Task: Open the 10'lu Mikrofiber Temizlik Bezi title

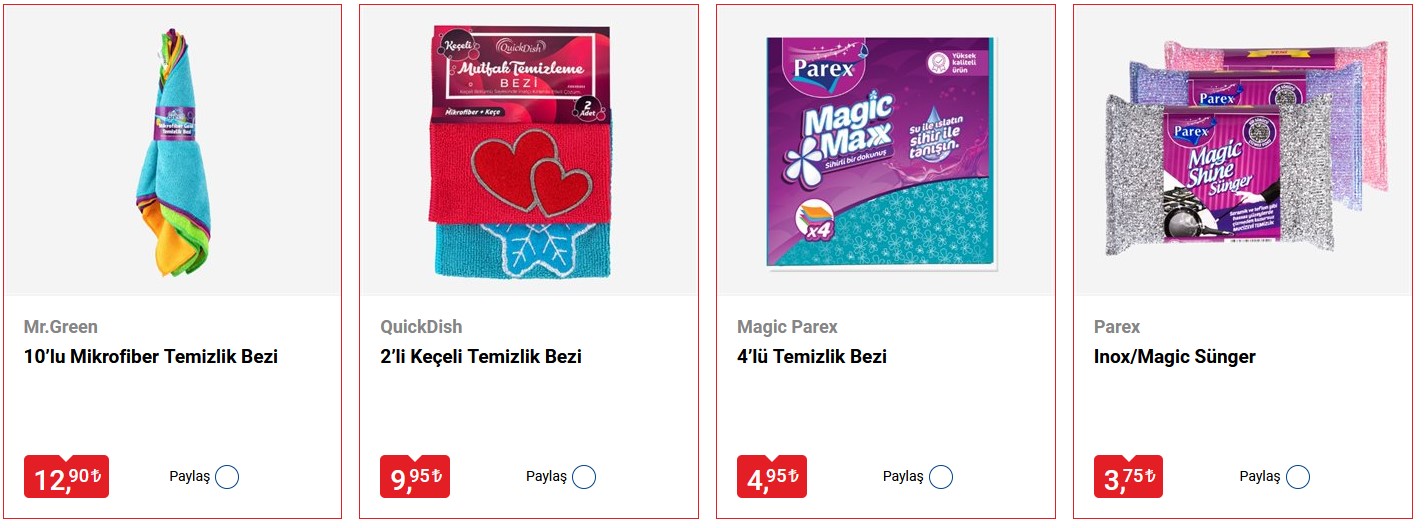Action: 151,357
